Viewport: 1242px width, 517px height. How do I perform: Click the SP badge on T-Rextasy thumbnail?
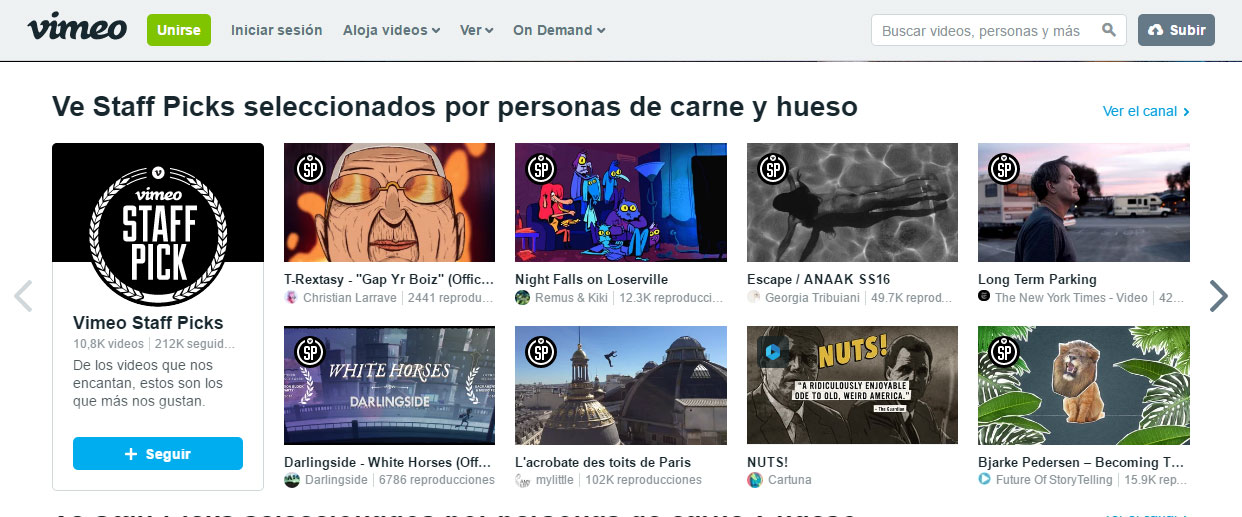[310, 168]
